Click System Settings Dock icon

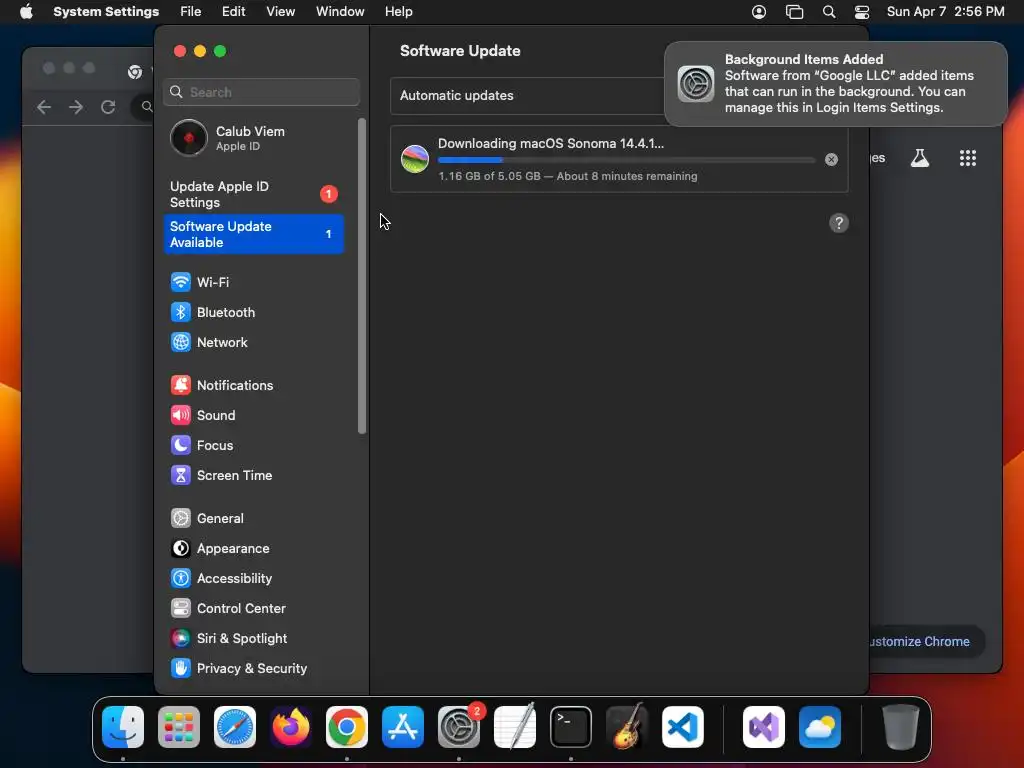click(x=459, y=727)
